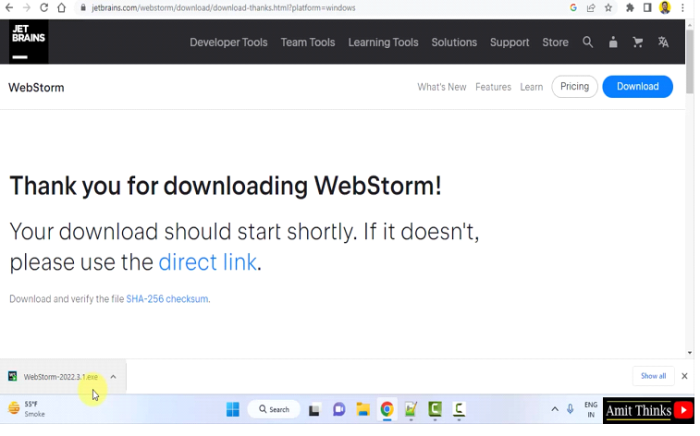The image size is (700, 436).
Task: Focus the address bar URL
Action: tap(223, 8)
